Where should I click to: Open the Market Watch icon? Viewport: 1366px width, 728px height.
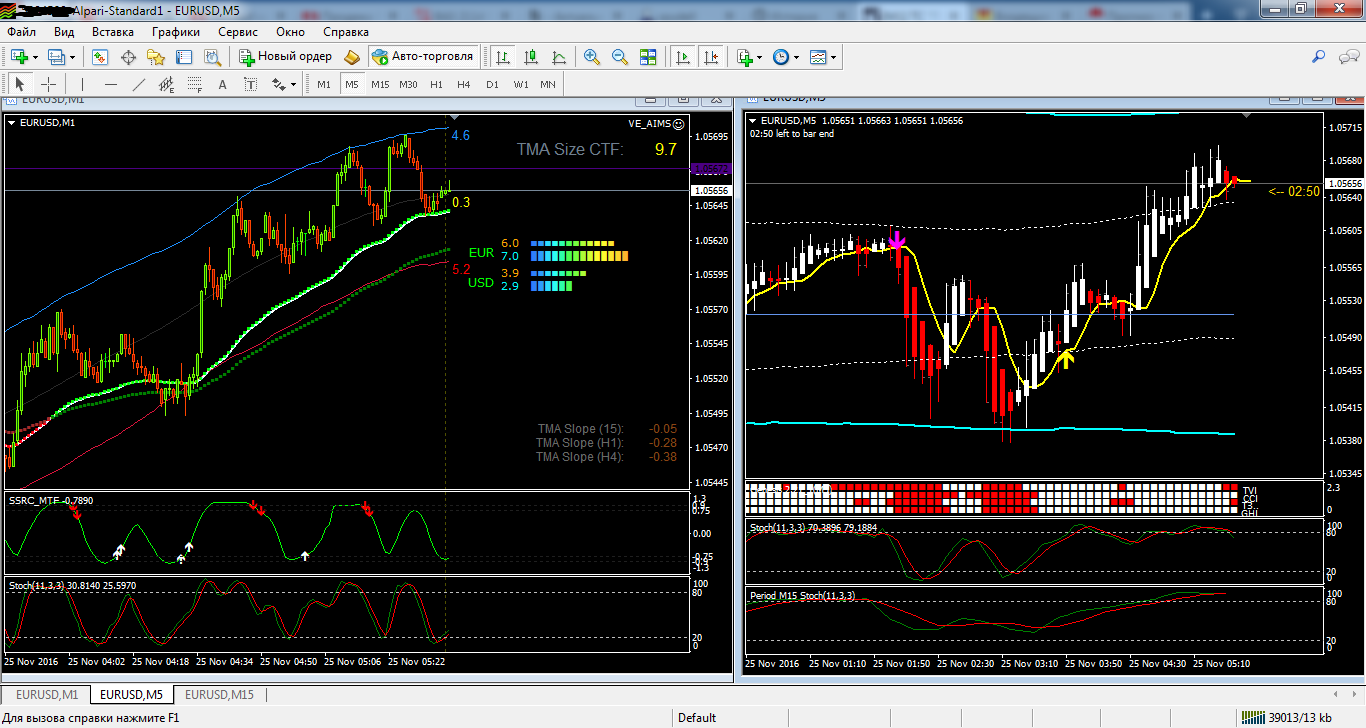point(100,57)
